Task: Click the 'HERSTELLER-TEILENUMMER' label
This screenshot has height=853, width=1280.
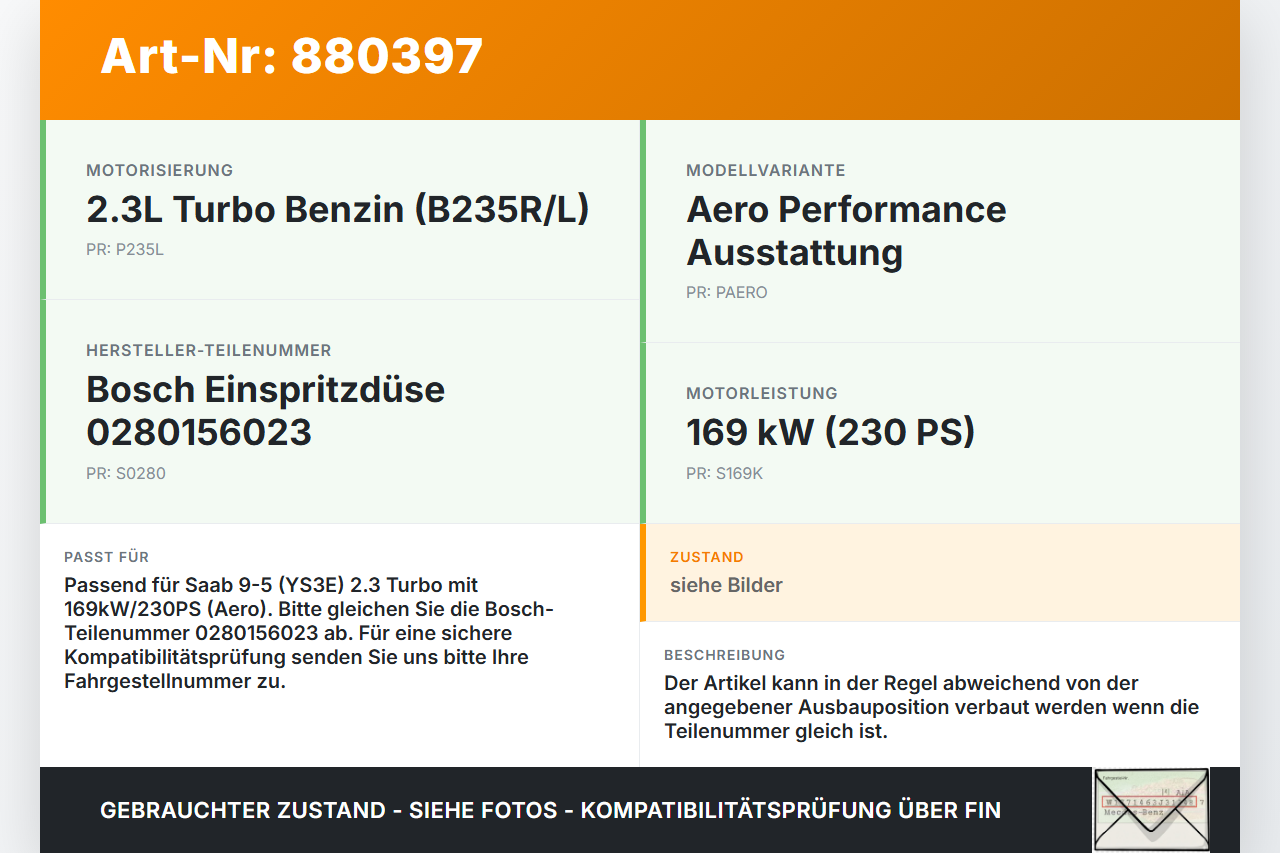Action: pos(209,350)
